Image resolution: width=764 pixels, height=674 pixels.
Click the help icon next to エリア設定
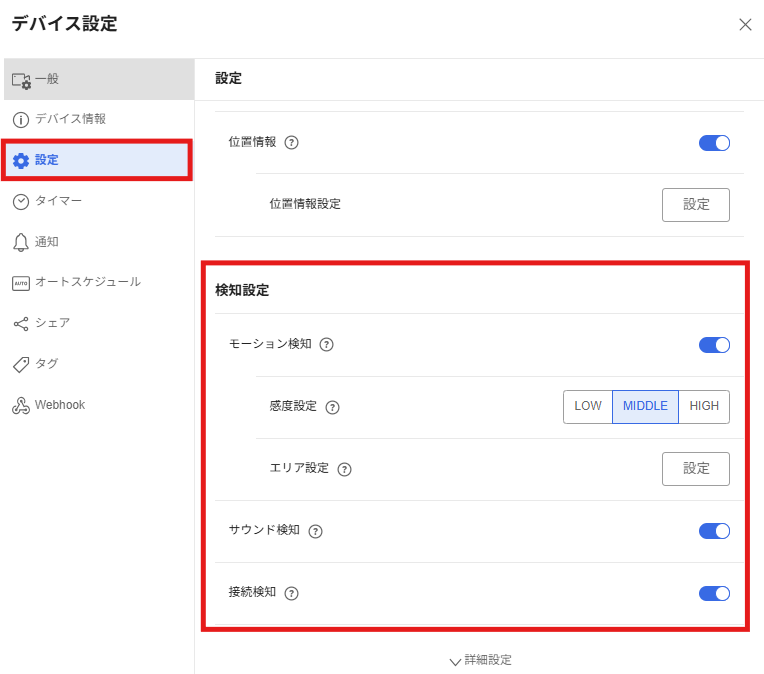point(345,469)
